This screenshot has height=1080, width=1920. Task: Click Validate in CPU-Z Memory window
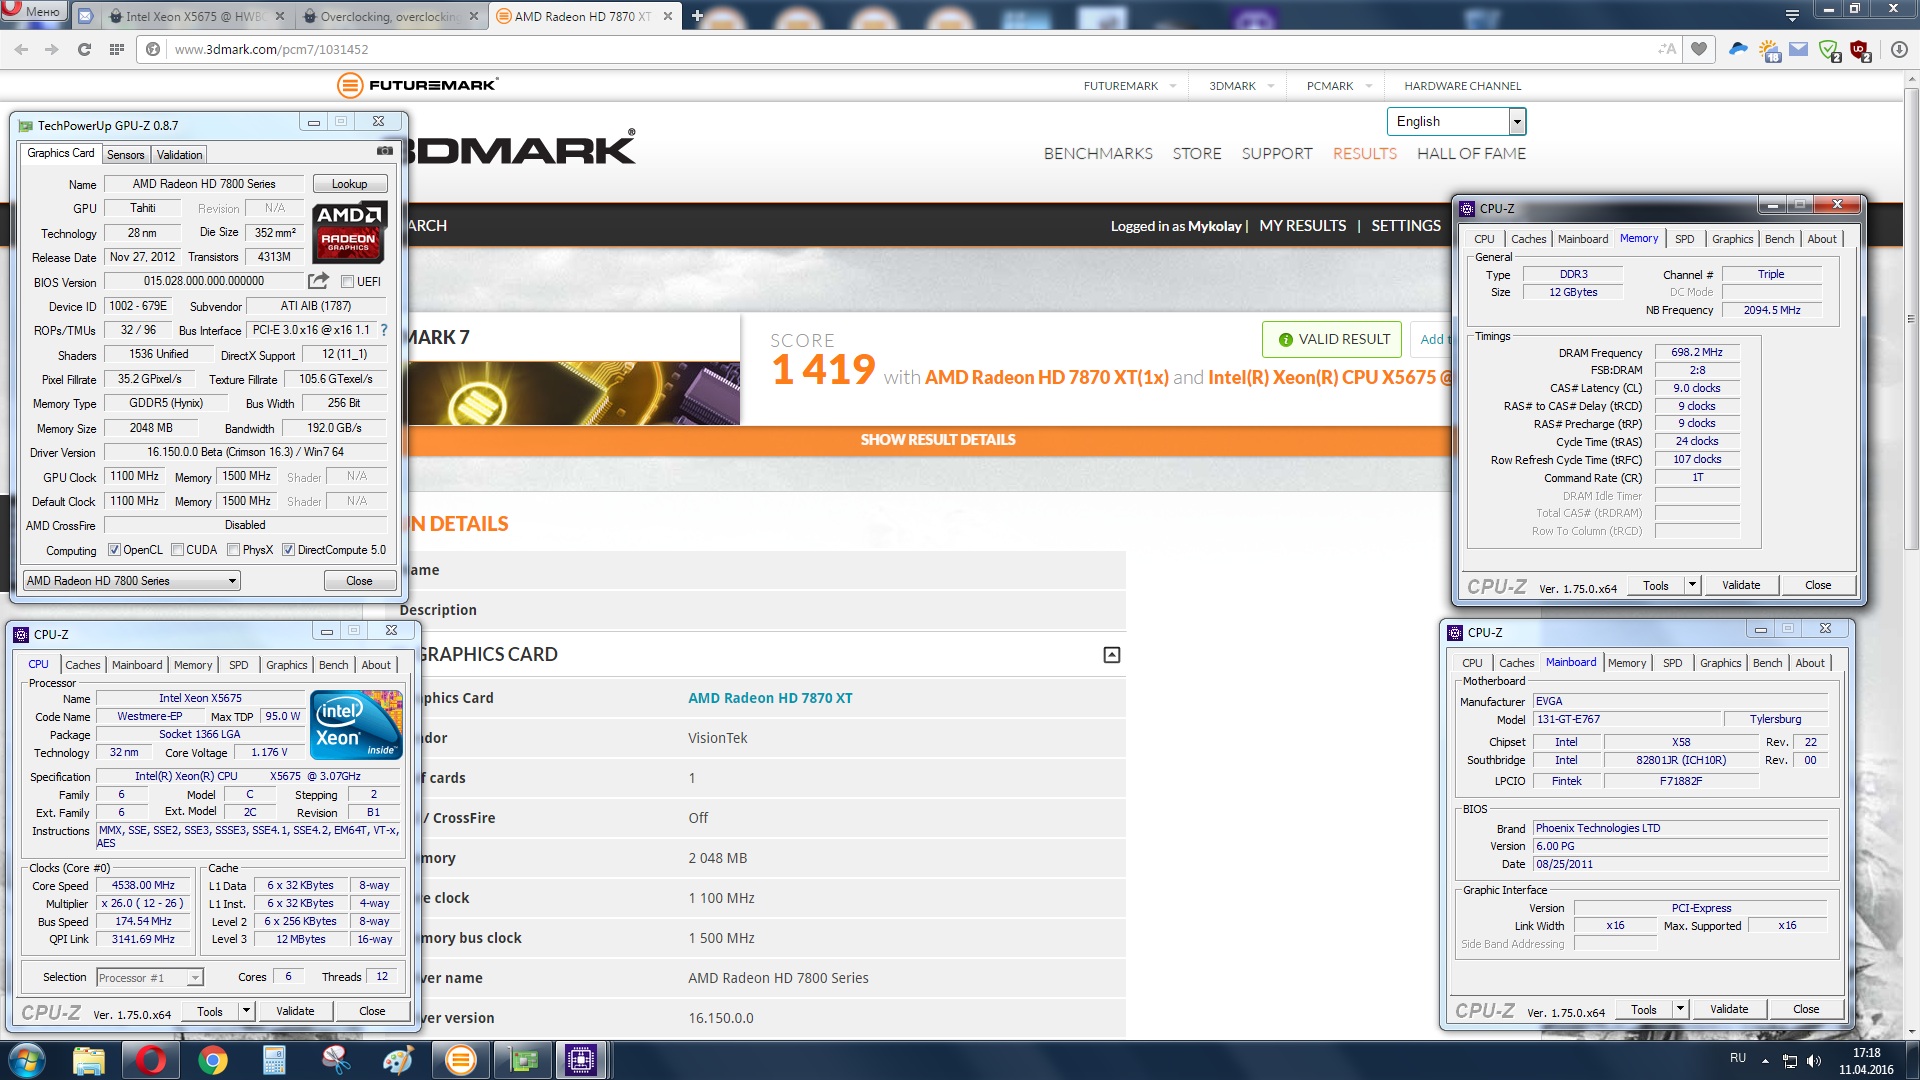1741,585
